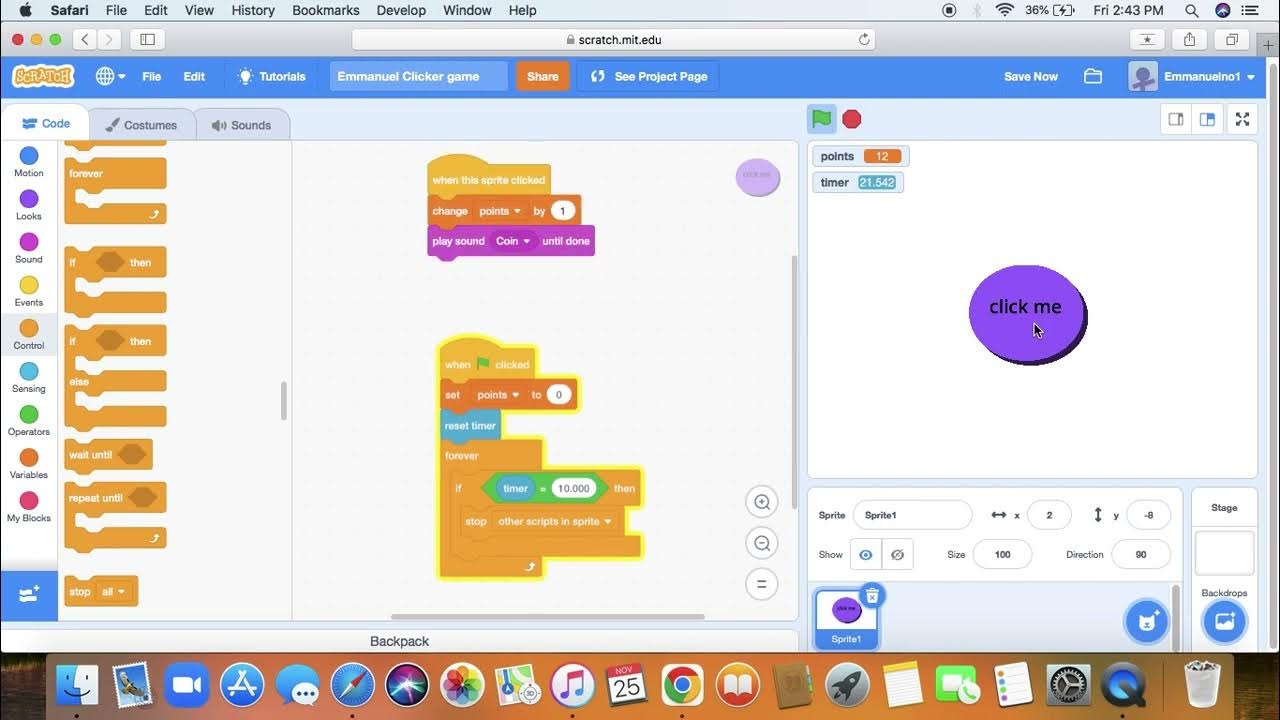Screen dimensions: 1280x720
Task: Open My Stuff folder icon
Action: [1093, 76]
